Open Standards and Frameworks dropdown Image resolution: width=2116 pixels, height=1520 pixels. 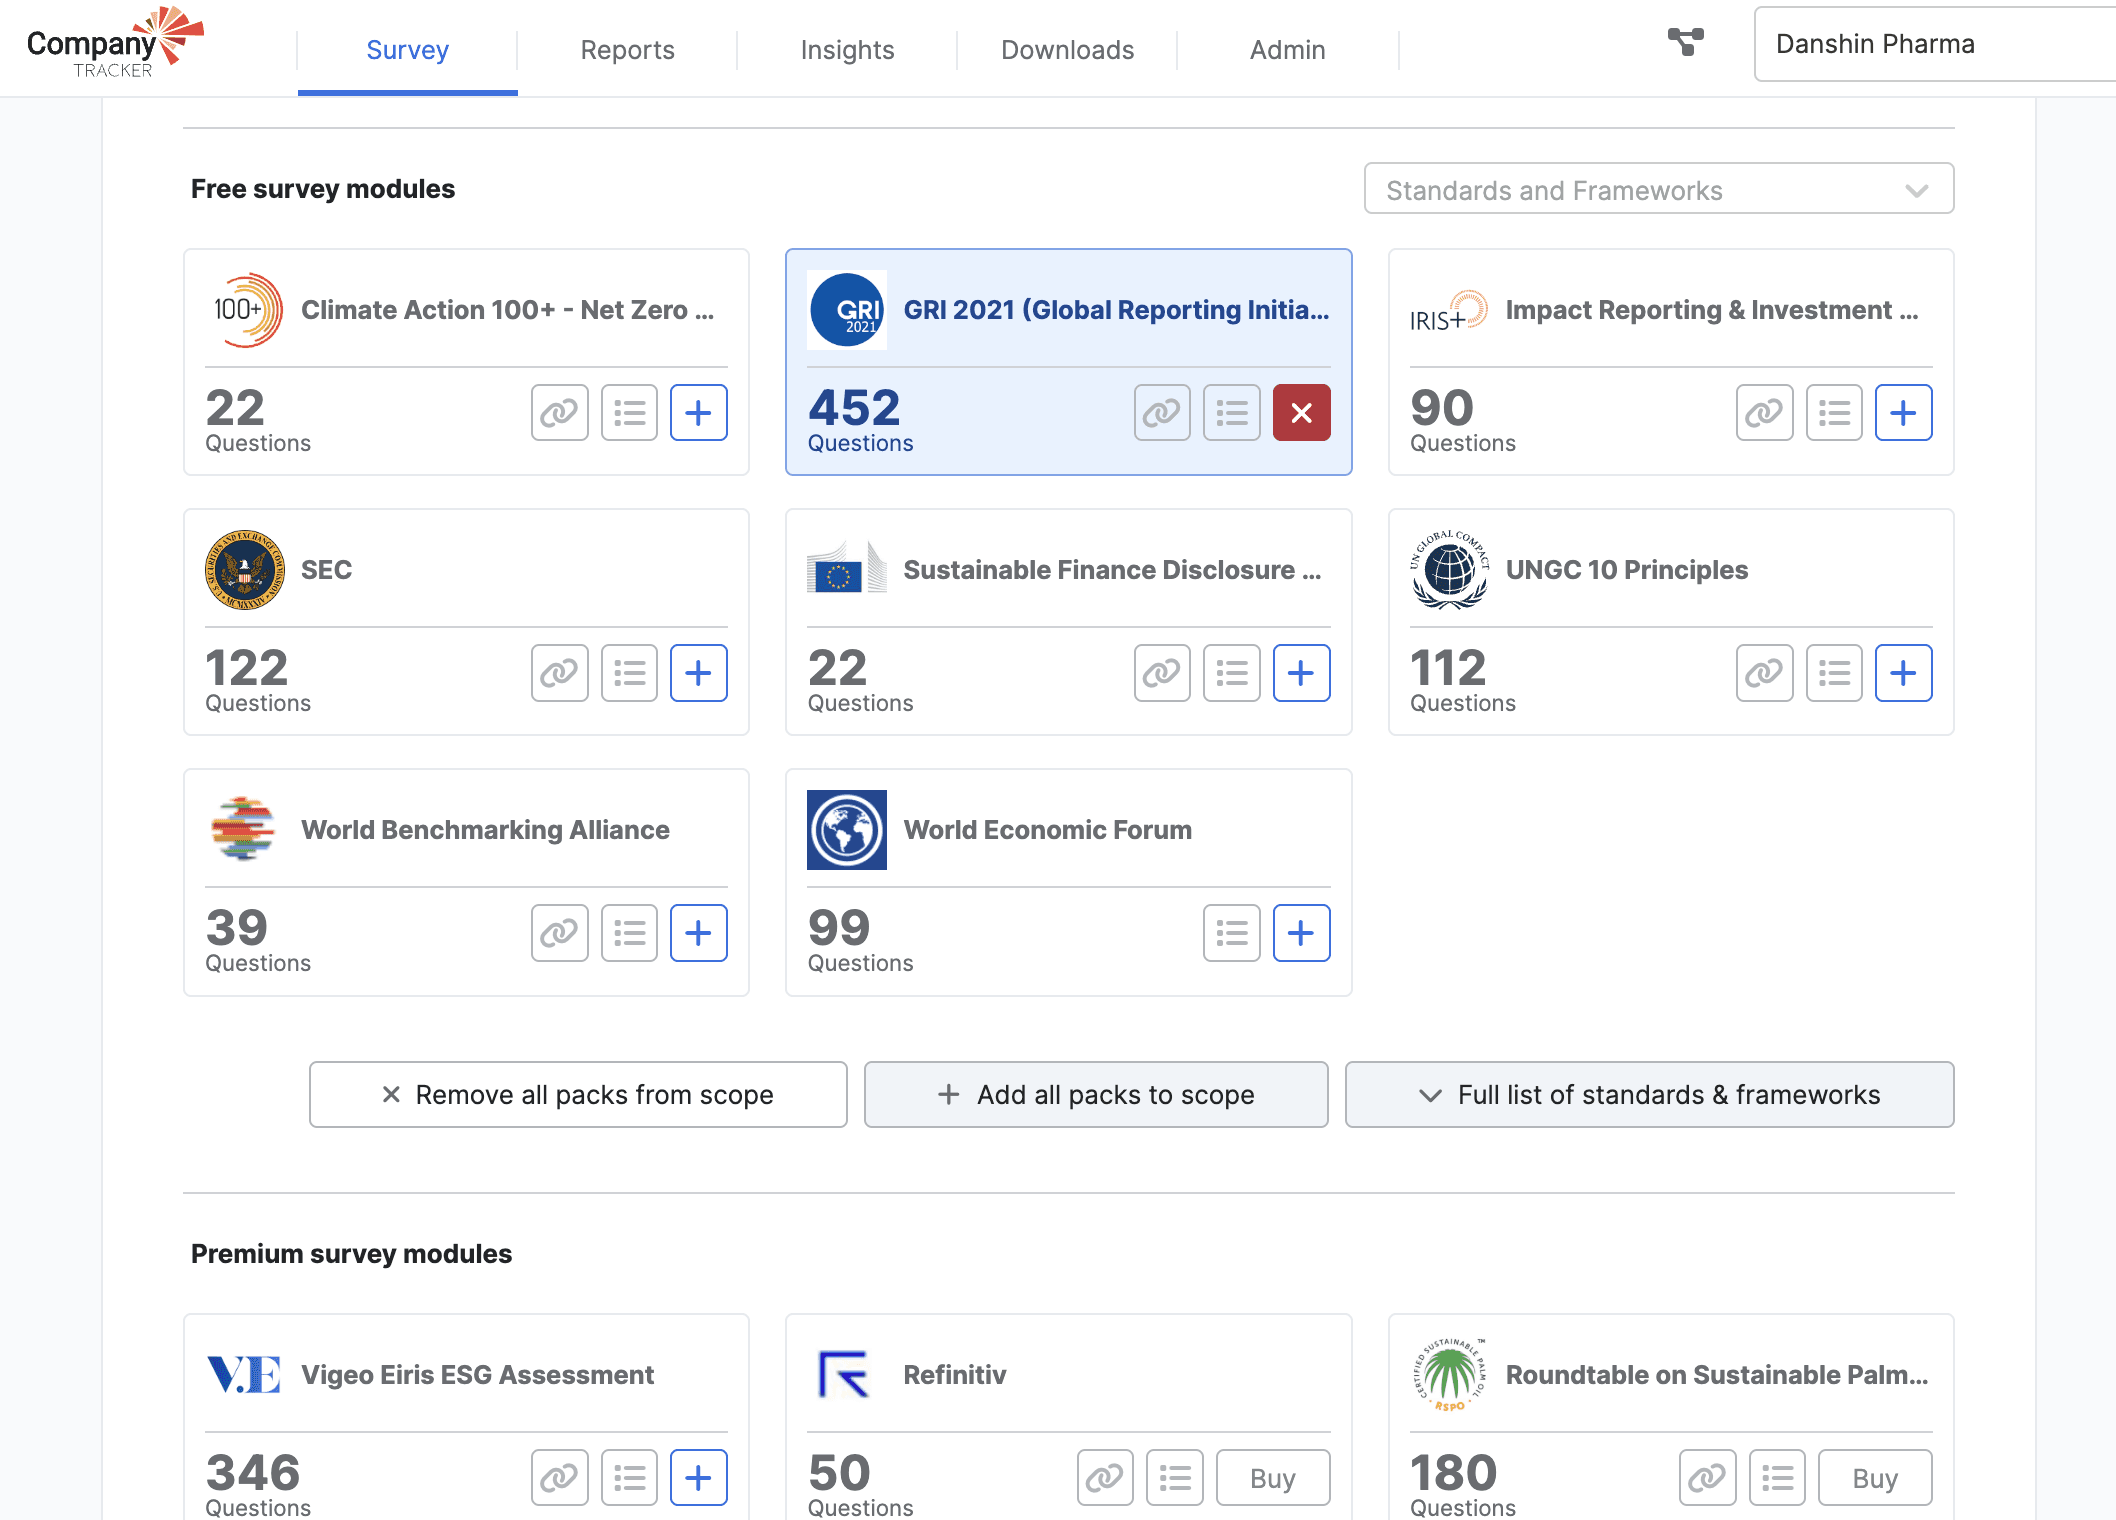1658,189
